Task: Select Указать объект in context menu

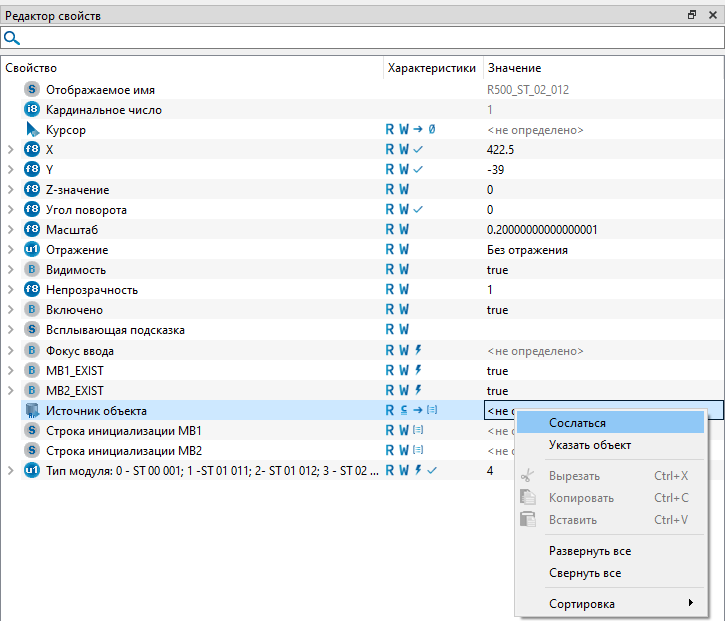Action: tap(590, 445)
